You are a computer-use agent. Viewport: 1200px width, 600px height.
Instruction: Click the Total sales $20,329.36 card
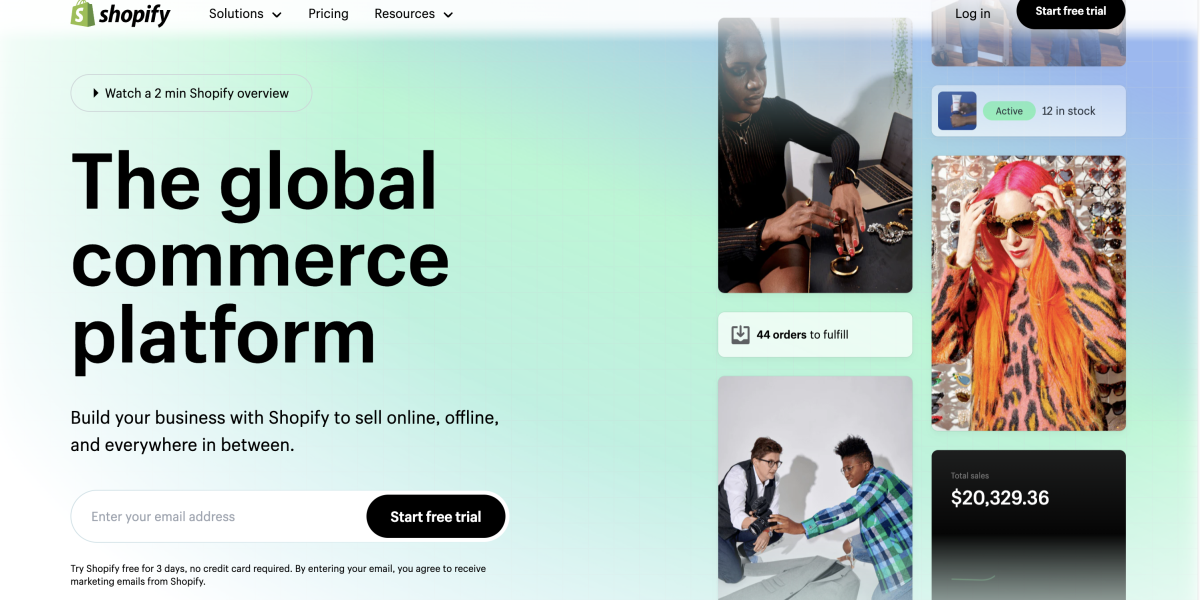[x=1028, y=525]
